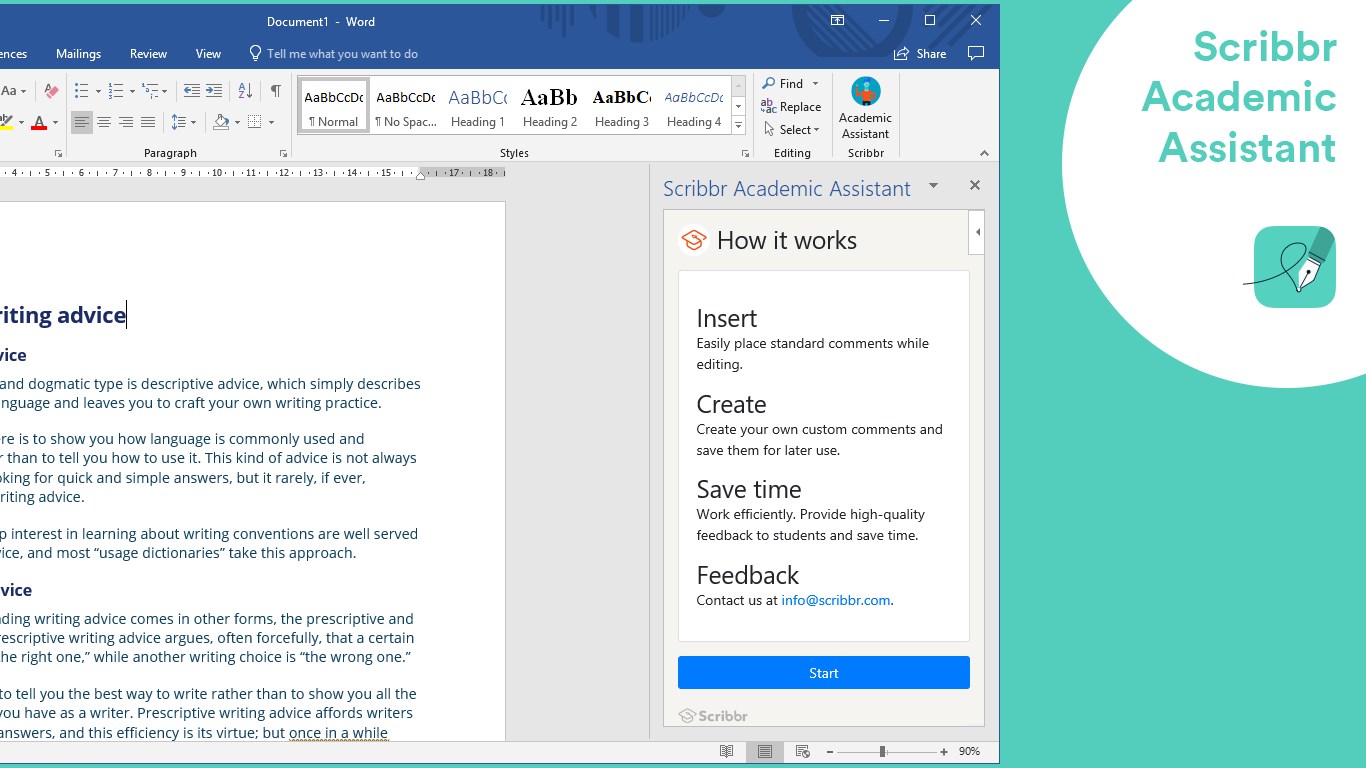This screenshot has height=768, width=1366.
Task: Launch the Scribbr Academic Assistant add-in
Action: pos(865,109)
